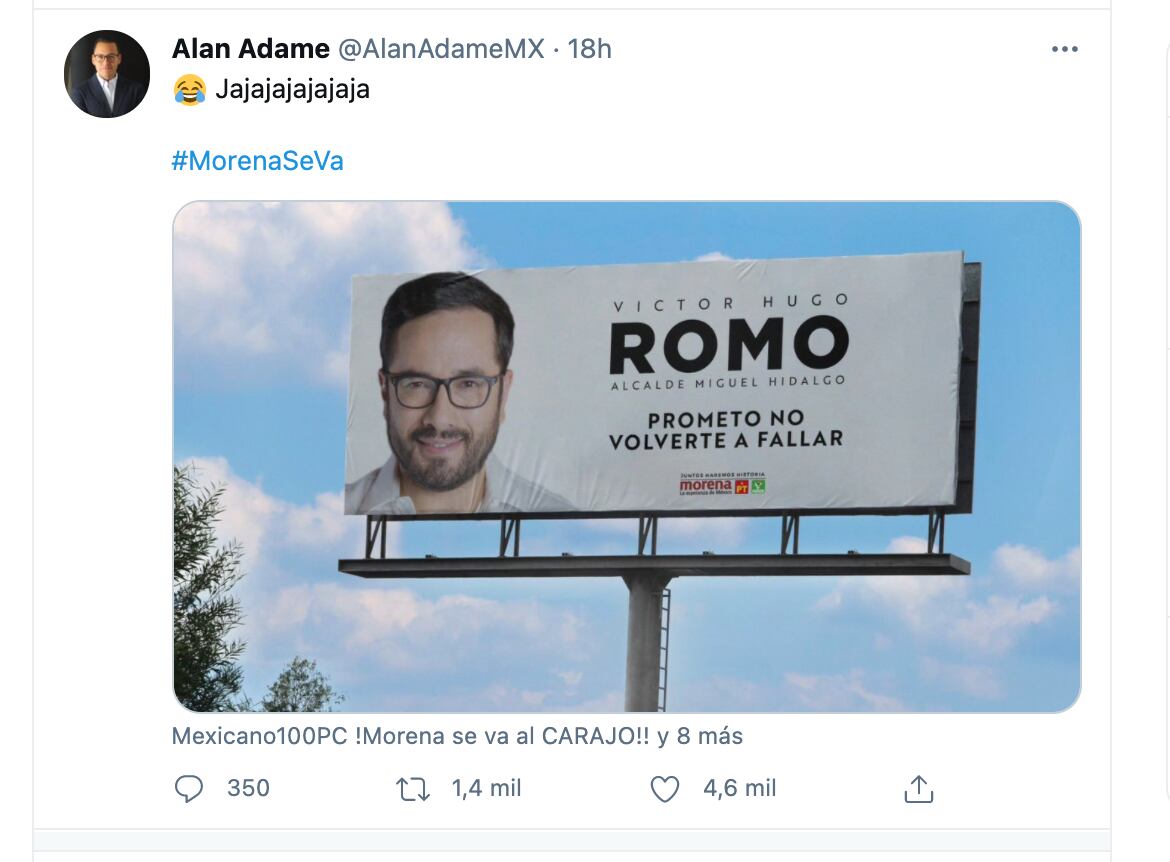Screen dimensions: 1170x862
Task: Open the Alan Adame display name
Action: click(x=250, y=48)
